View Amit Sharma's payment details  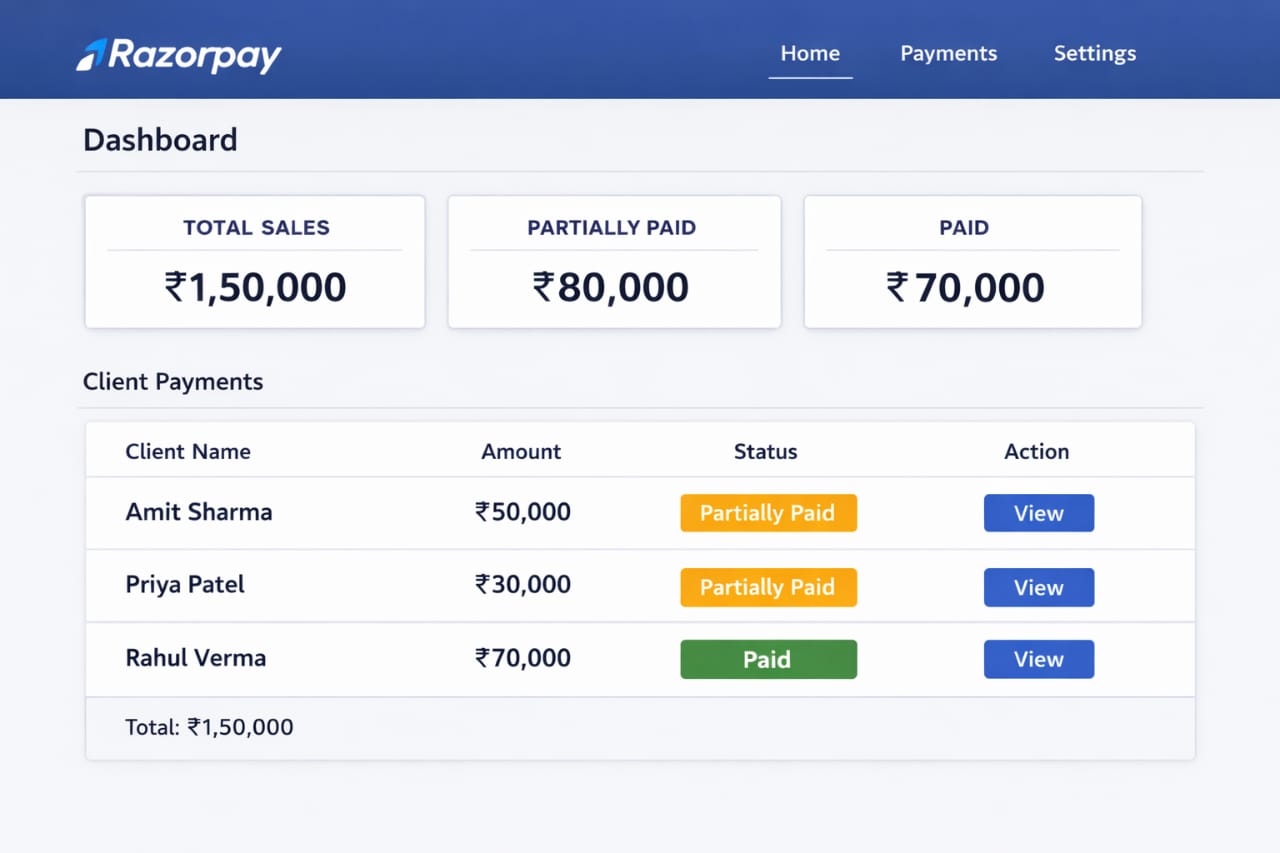(1038, 513)
